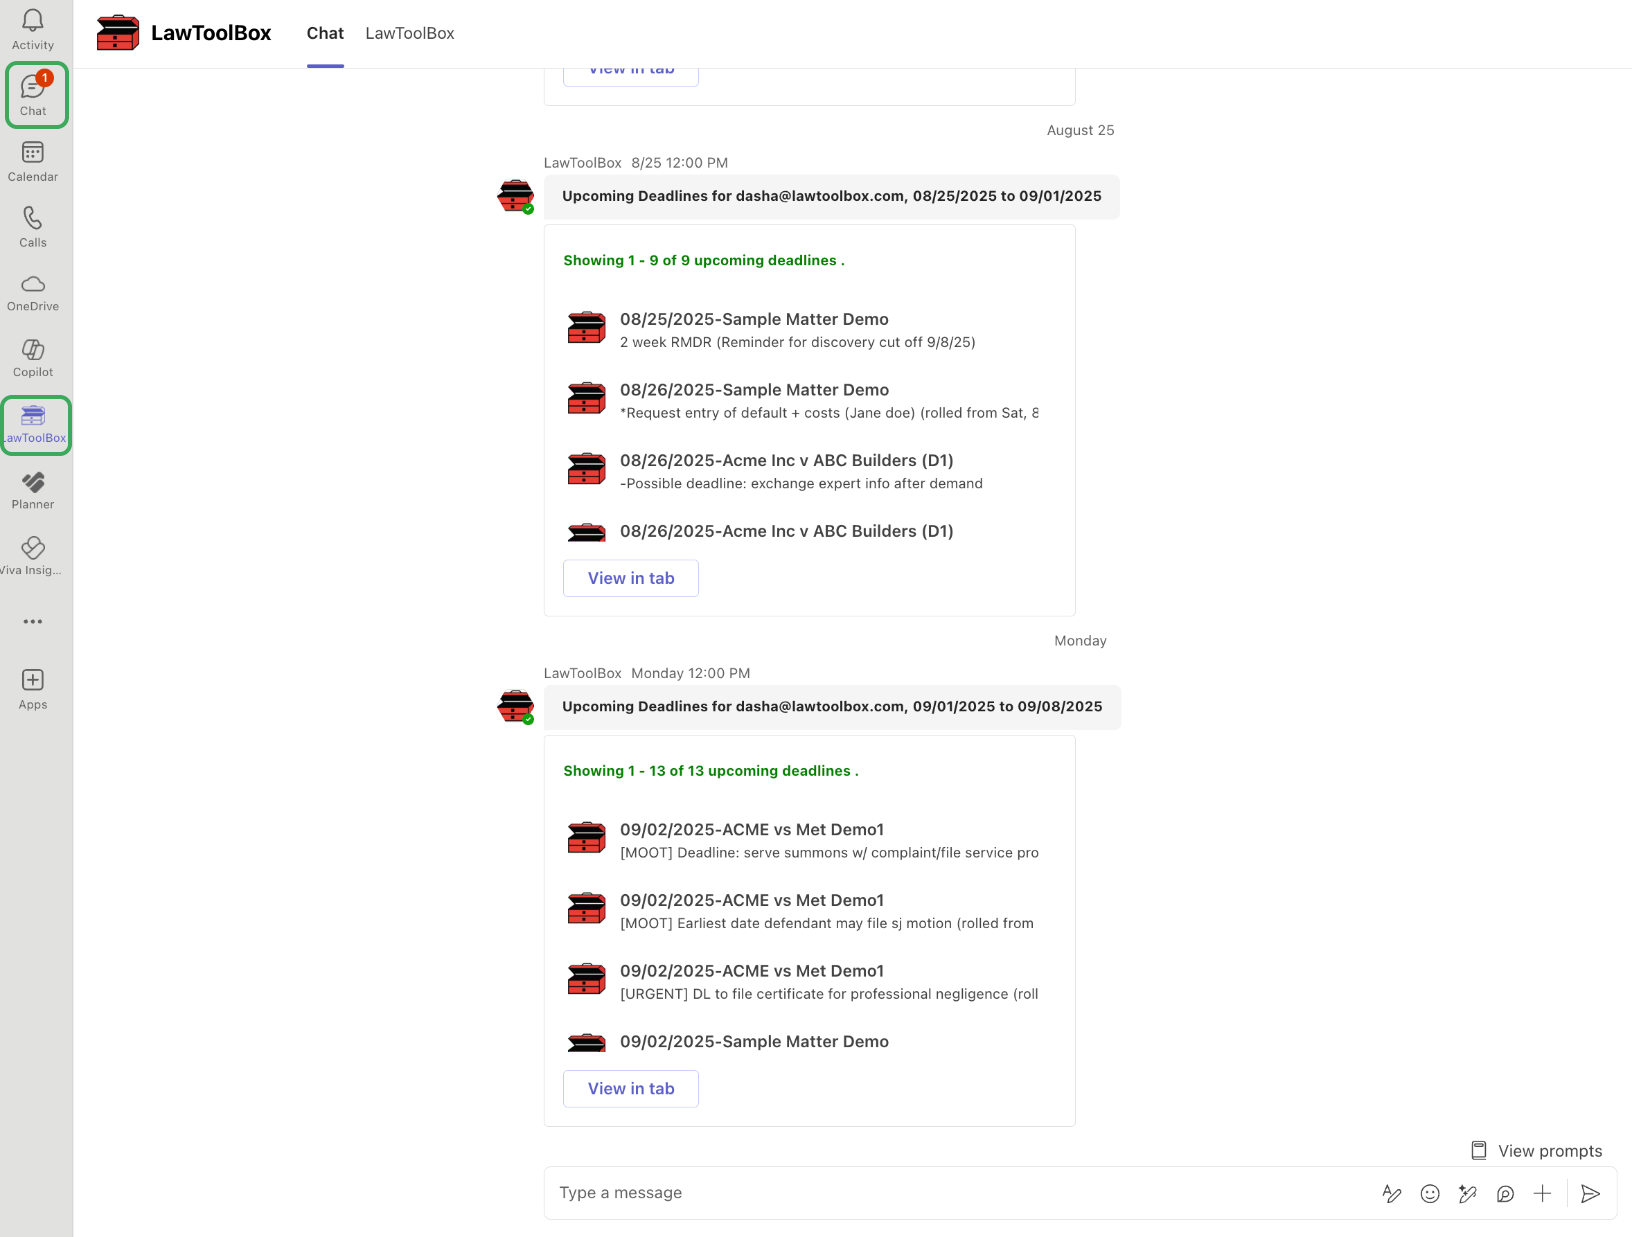This screenshot has height=1237, width=1632.
Task: Go to Calls in the sidebar
Action: [33, 228]
